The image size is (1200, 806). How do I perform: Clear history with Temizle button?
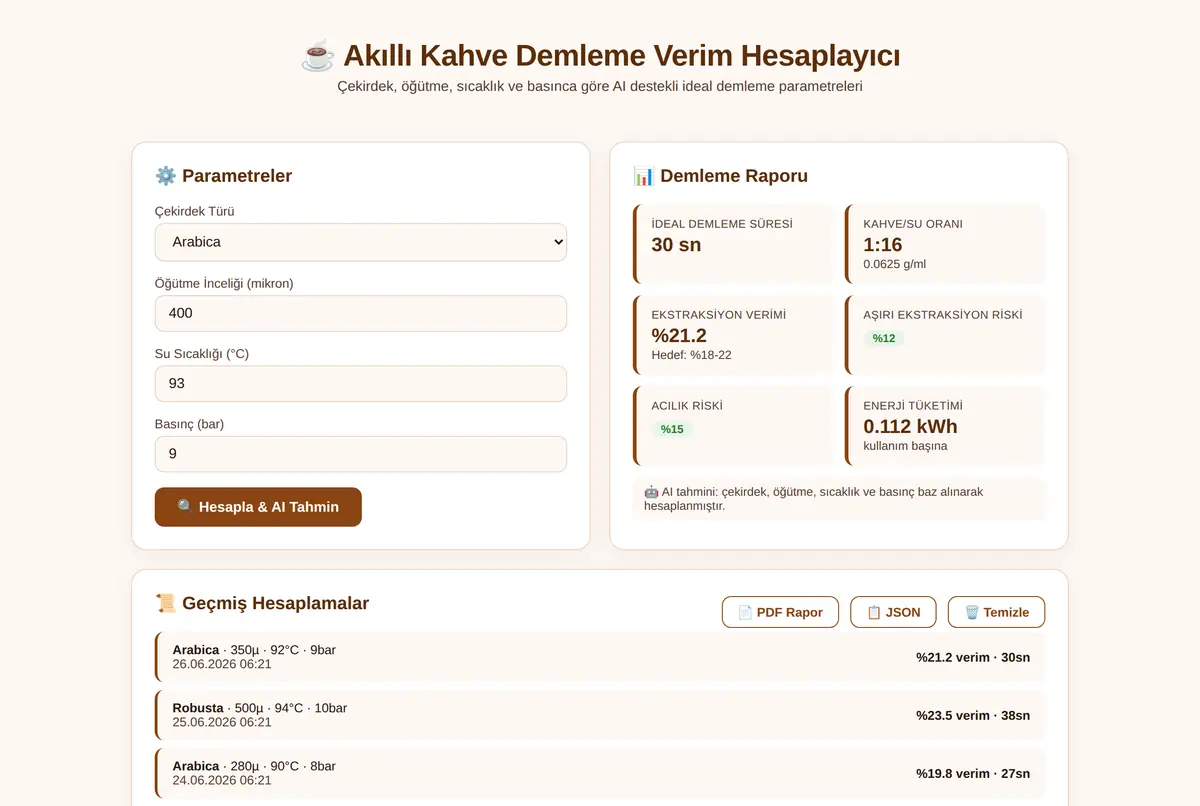[996, 612]
